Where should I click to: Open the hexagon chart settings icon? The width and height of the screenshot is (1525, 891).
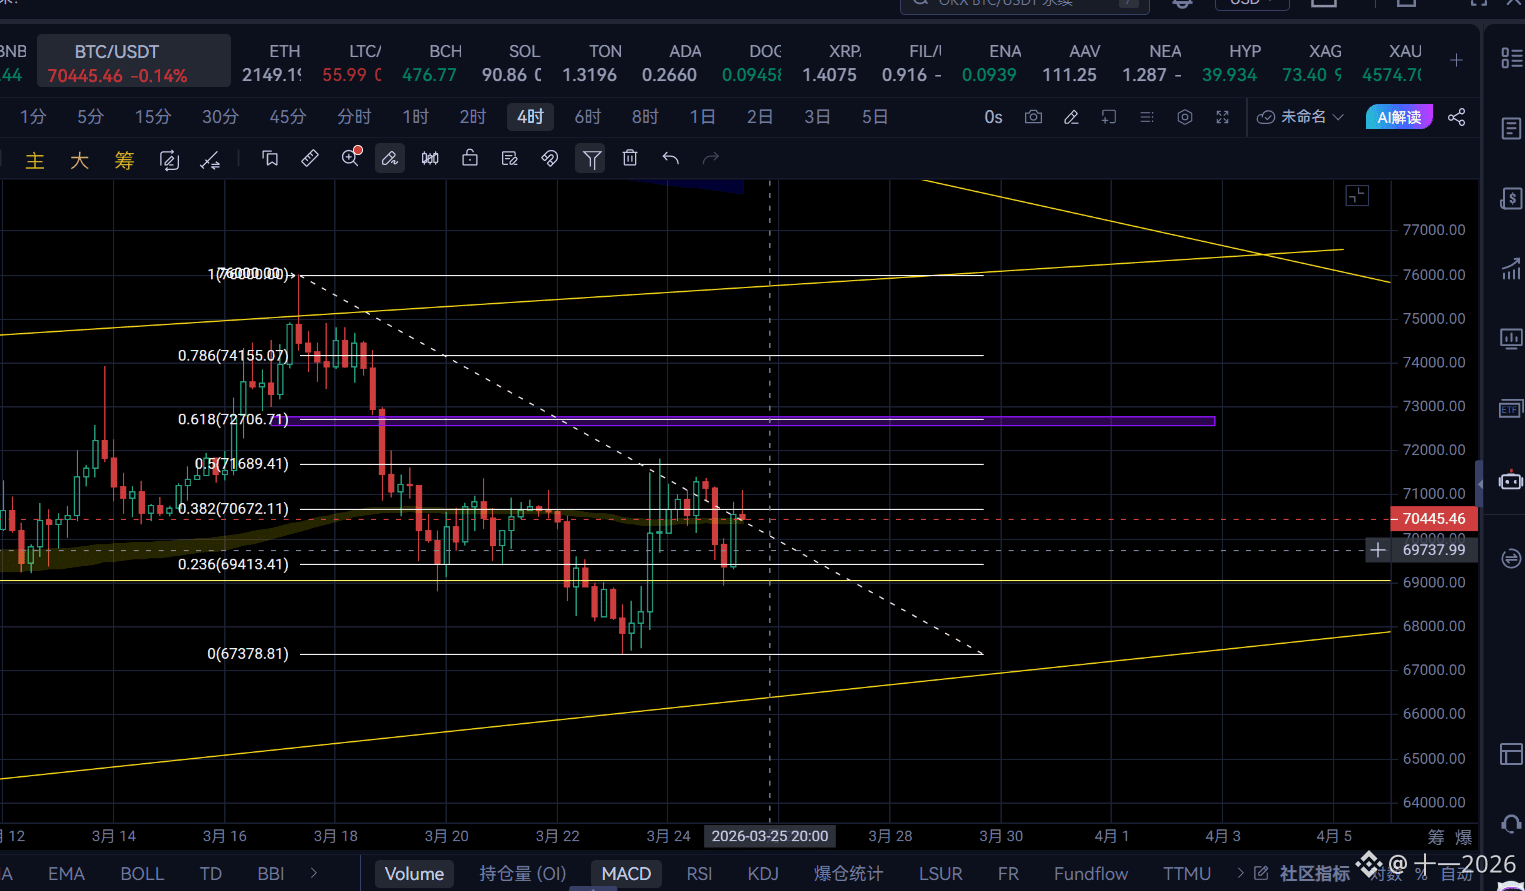[1185, 117]
